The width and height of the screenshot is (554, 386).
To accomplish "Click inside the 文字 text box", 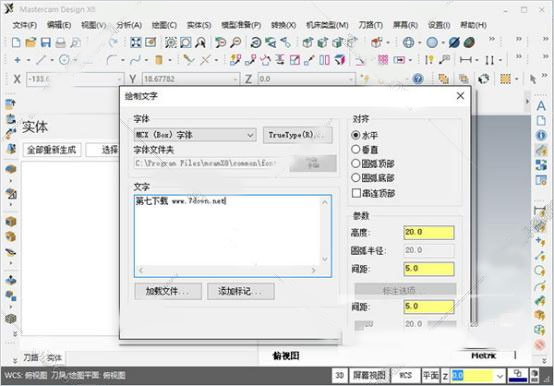I will point(227,231).
